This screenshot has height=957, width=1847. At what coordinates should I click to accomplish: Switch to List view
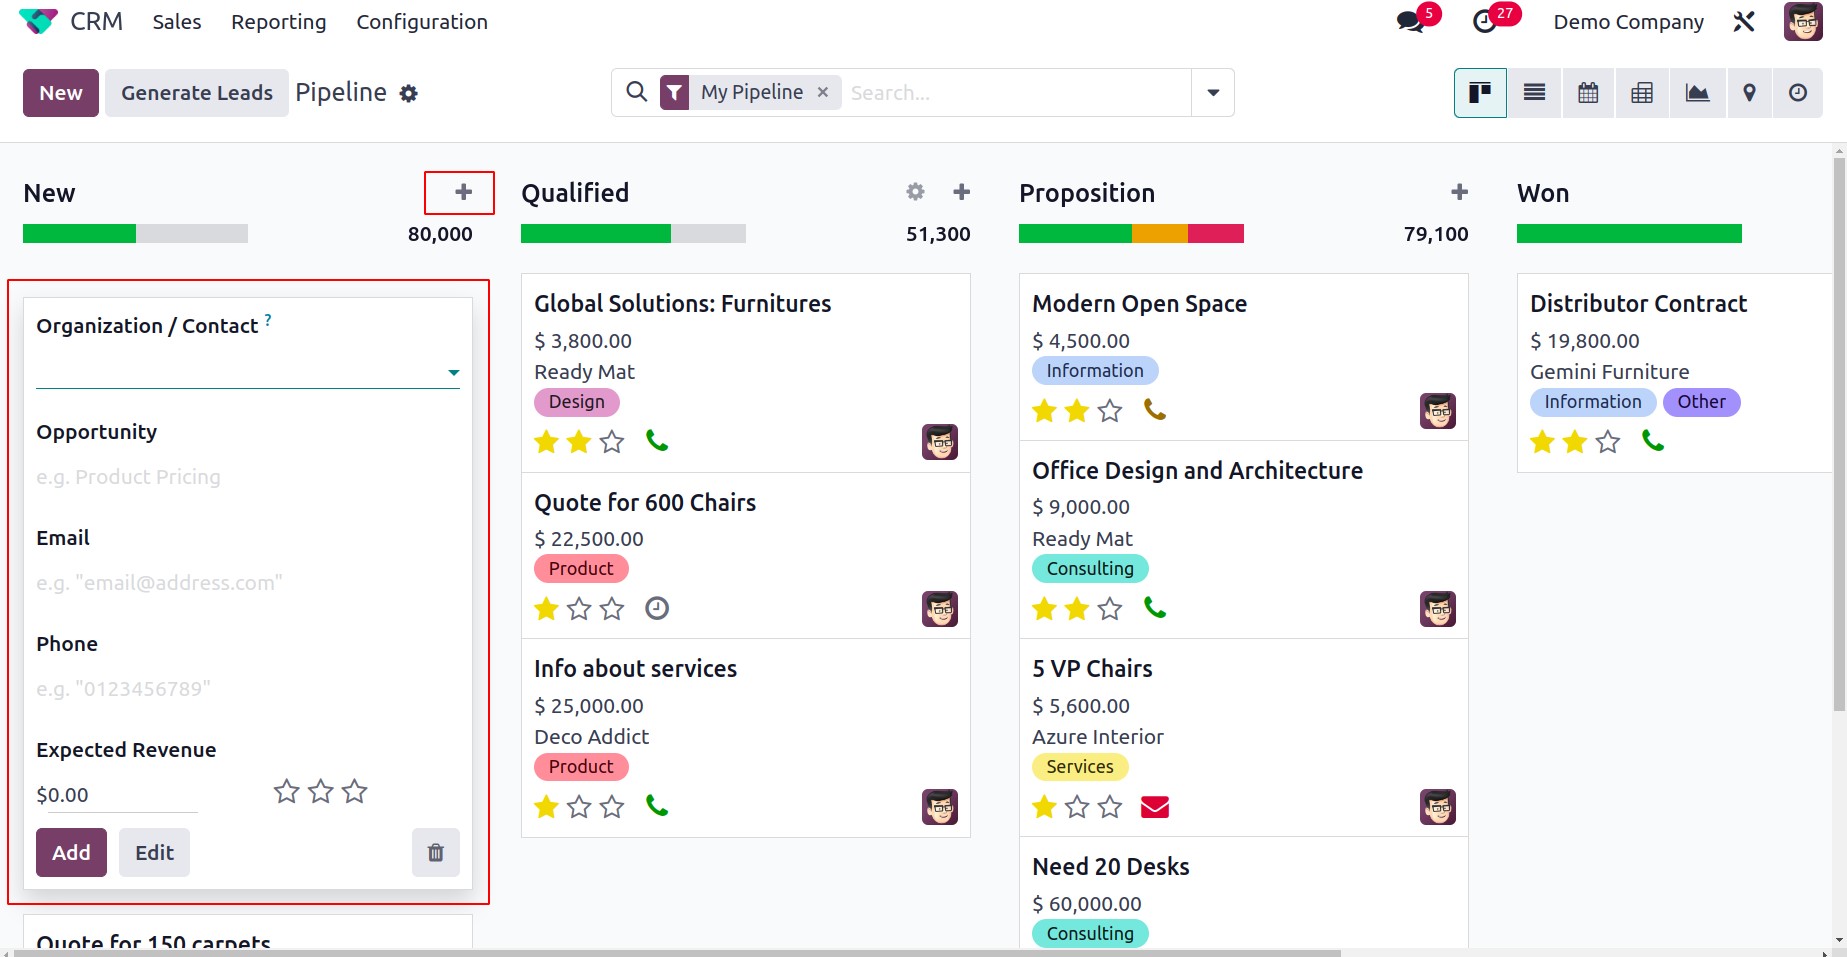coord(1534,93)
